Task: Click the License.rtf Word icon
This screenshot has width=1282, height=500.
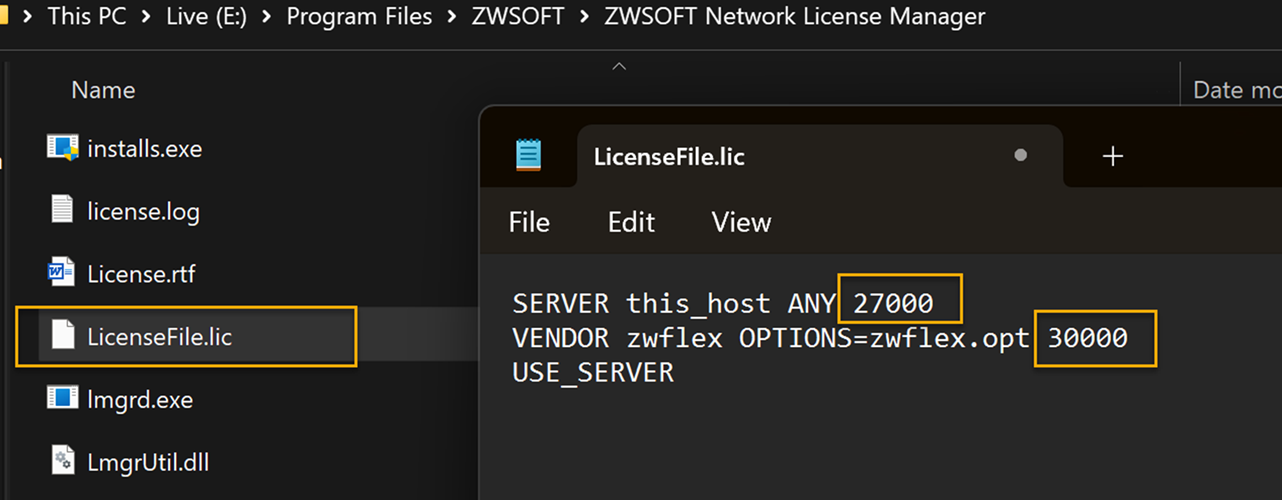Action: 63,273
